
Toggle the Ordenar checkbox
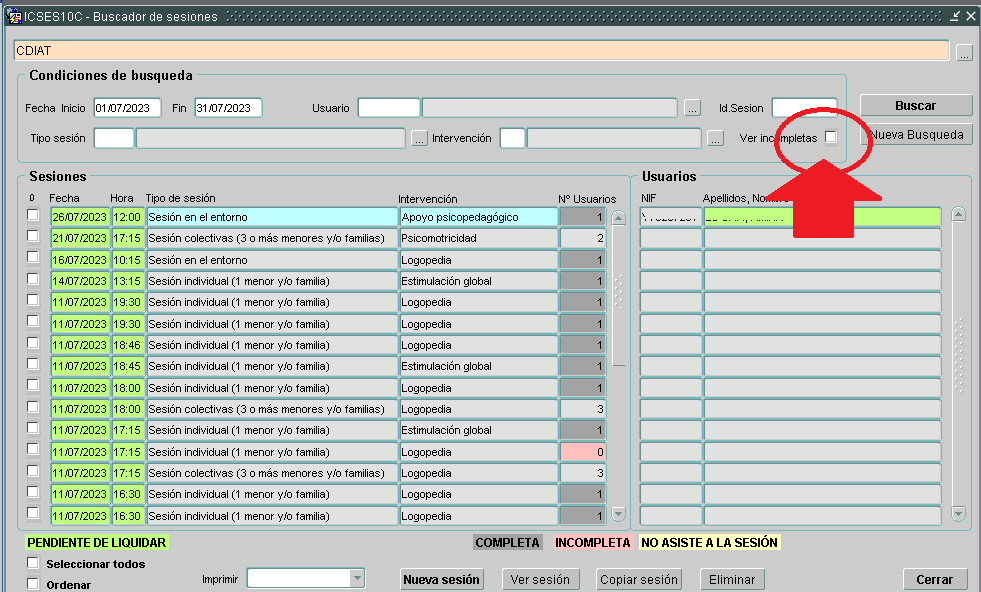(33, 585)
